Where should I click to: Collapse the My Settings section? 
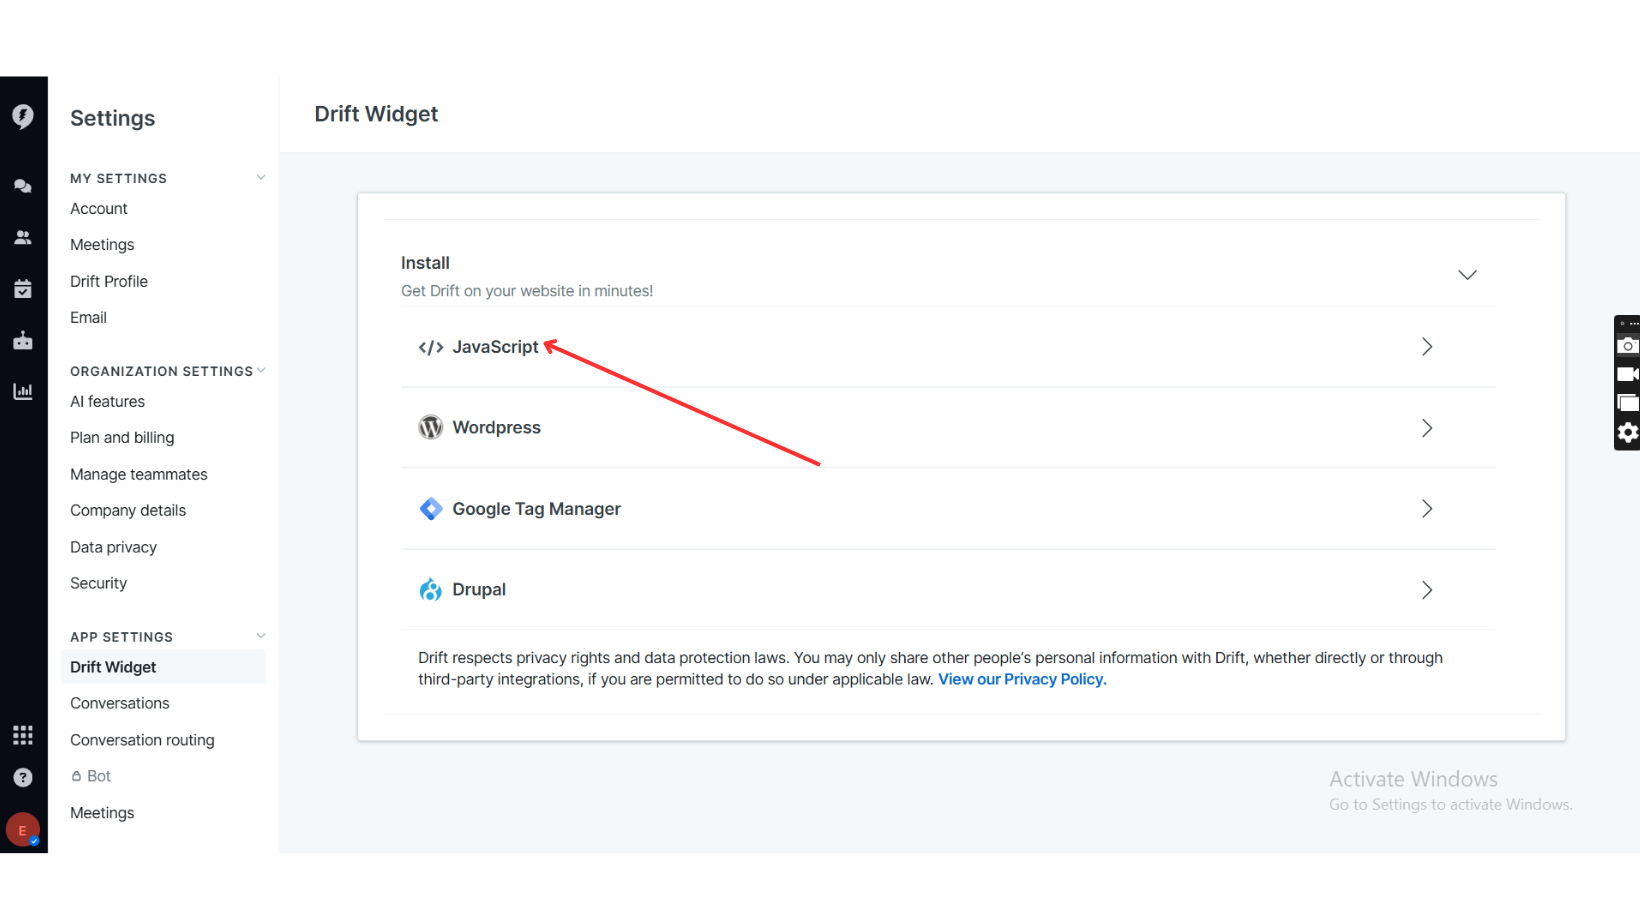(x=261, y=178)
